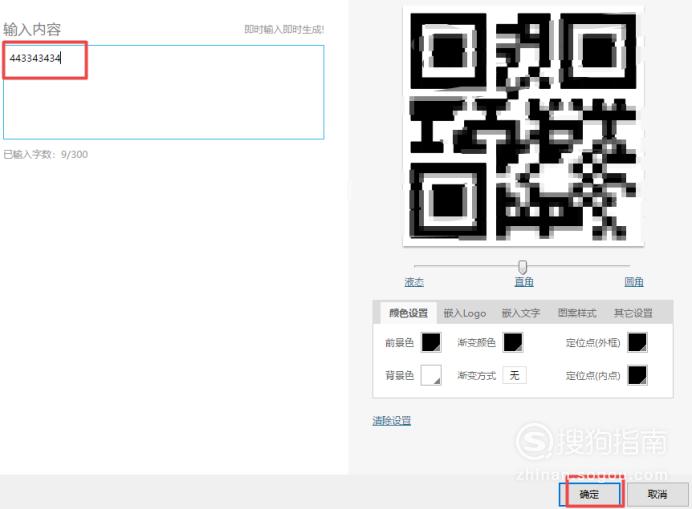Image resolution: width=692 pixels, height=509 pixels.
Task: Click the 输入内容 text input box
Action: pos(164,92)
